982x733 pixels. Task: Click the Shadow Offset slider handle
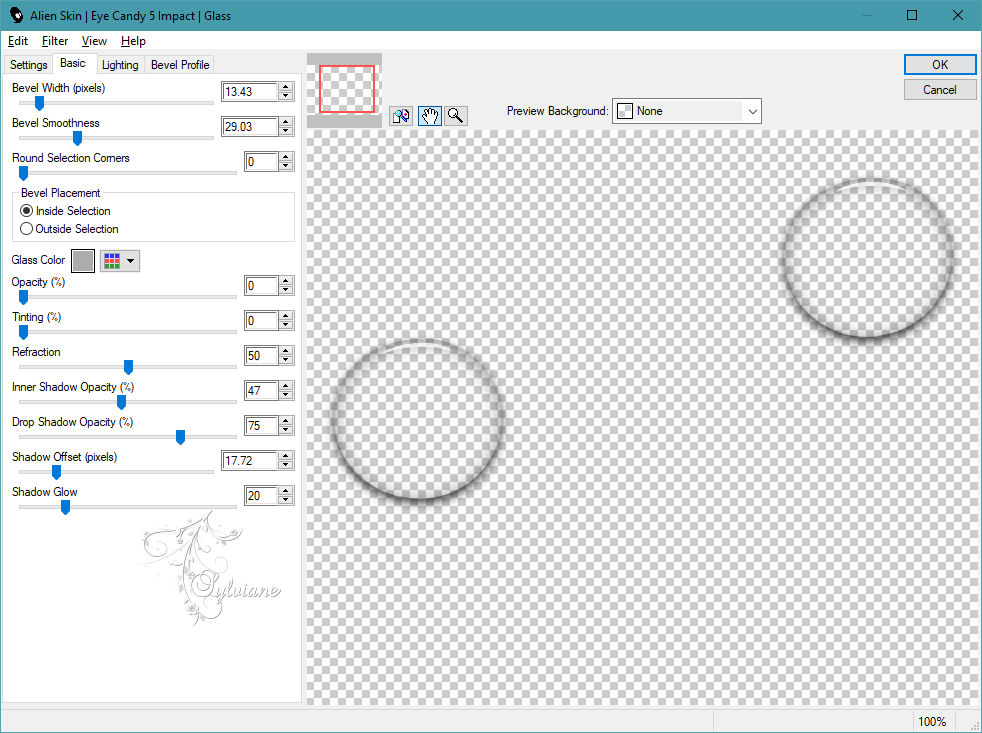[x=56, y=472]
